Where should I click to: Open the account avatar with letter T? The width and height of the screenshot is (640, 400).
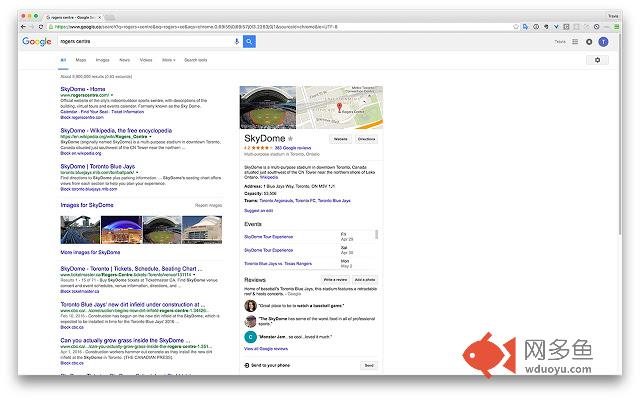603,42
